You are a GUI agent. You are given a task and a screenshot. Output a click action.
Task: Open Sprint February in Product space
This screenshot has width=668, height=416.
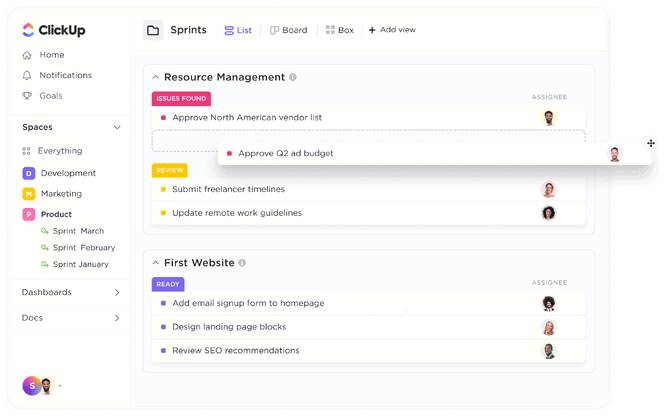pos(83,247)
